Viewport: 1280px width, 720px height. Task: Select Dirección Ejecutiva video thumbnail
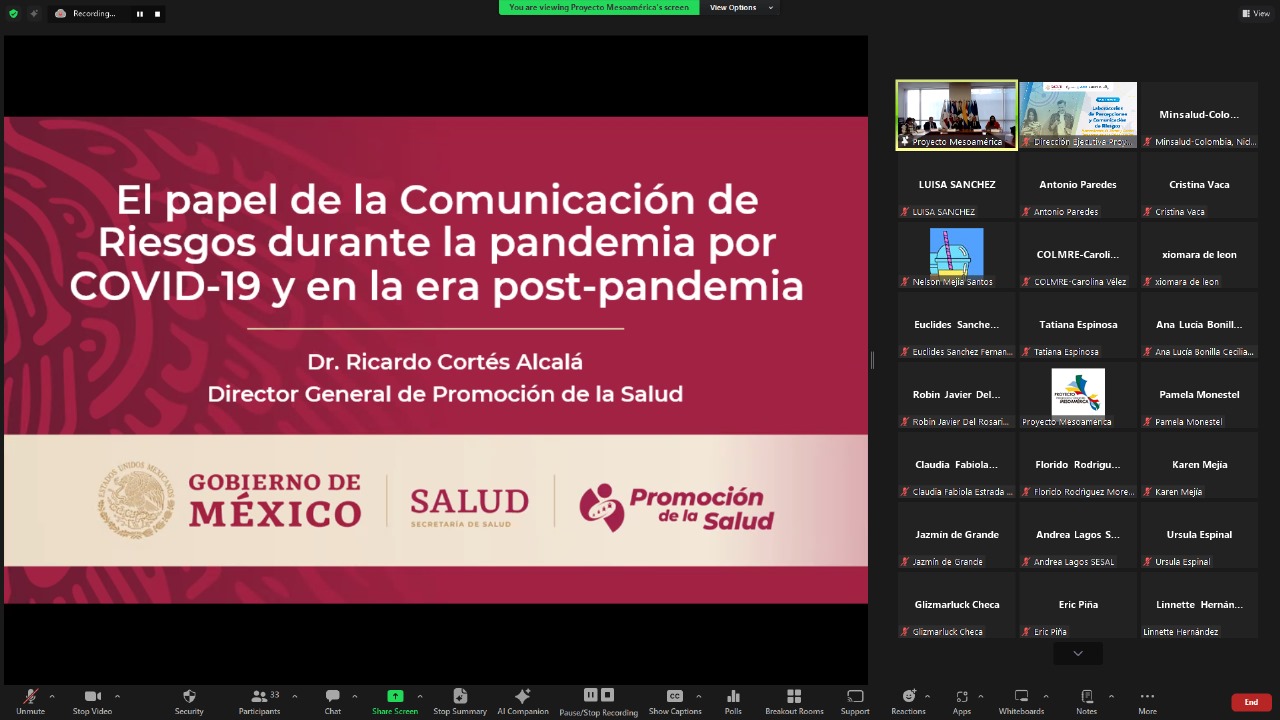1078,115
